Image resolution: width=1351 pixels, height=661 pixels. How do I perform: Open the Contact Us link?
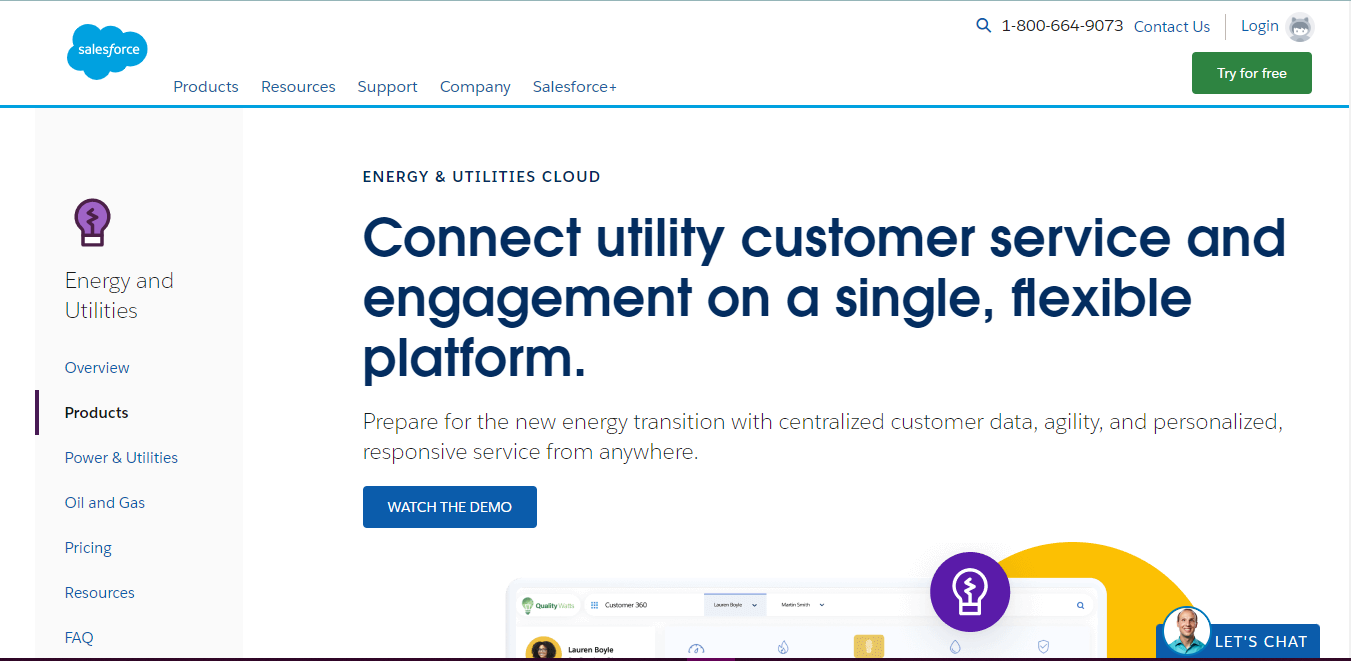(x=1172, y=27)
